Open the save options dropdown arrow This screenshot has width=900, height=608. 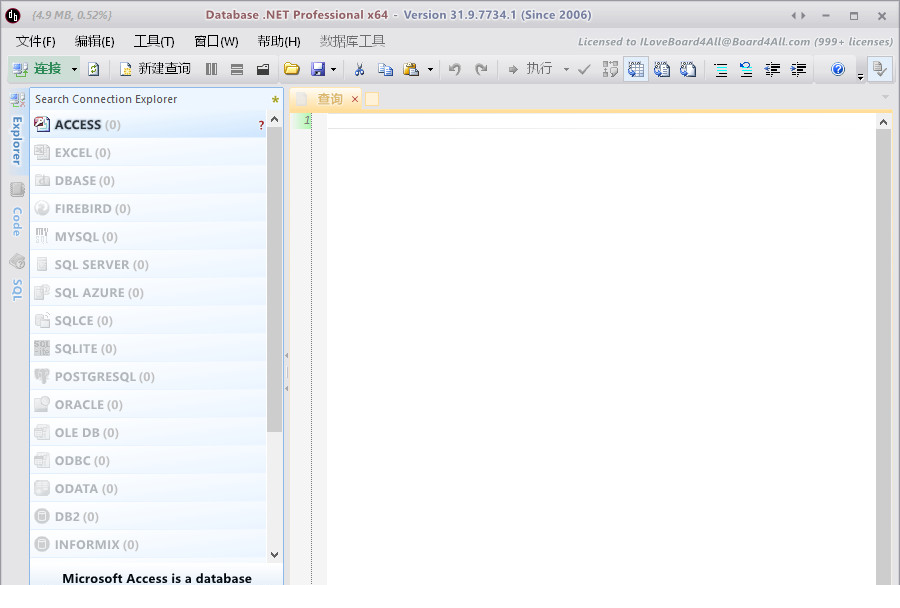point(333,69)
